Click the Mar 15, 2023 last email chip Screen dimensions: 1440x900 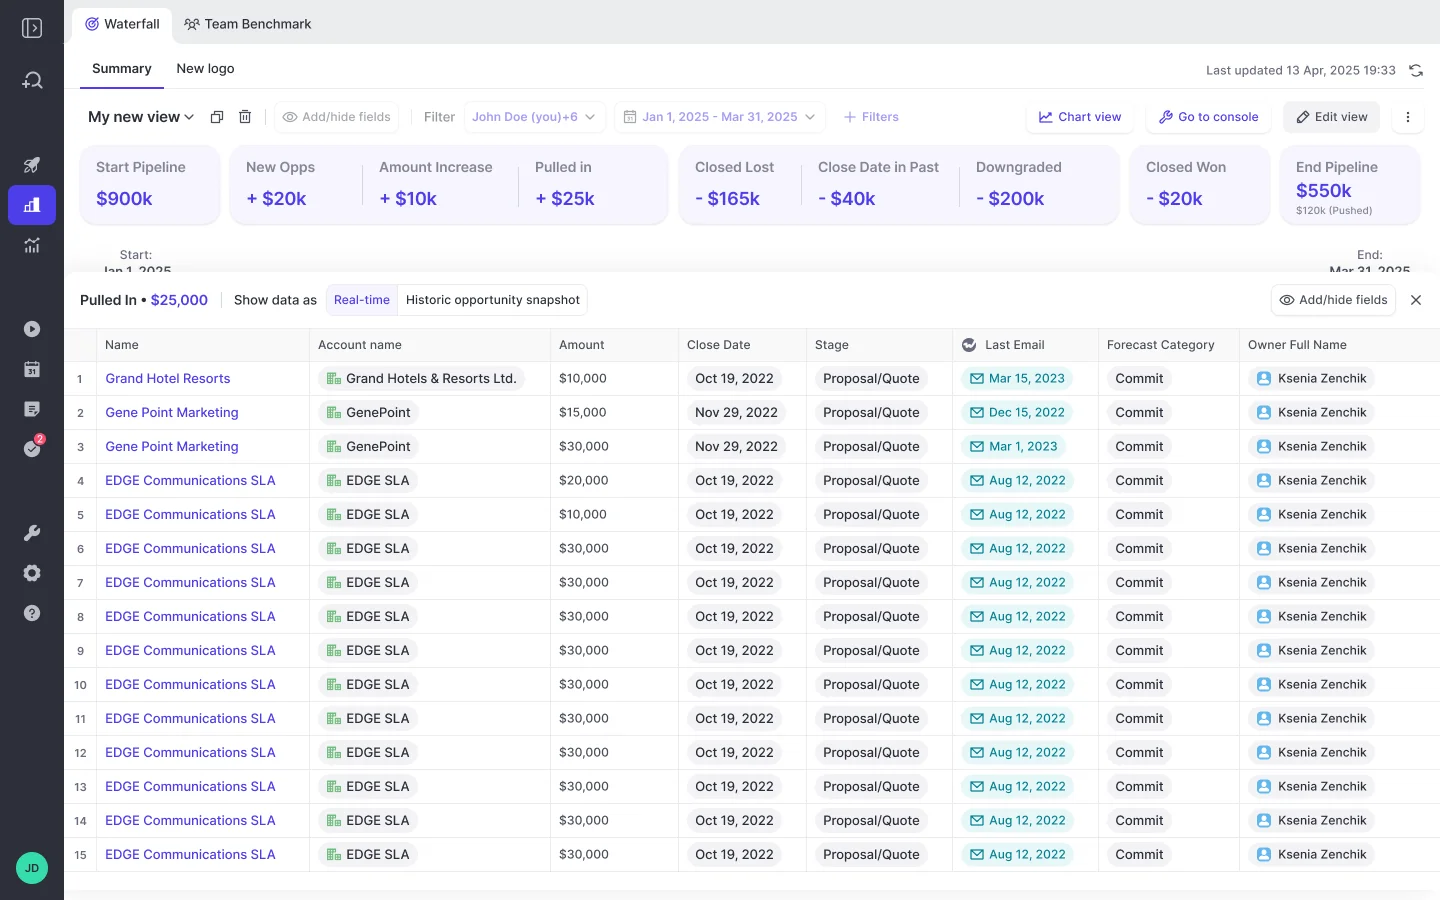pos(1017,379)
